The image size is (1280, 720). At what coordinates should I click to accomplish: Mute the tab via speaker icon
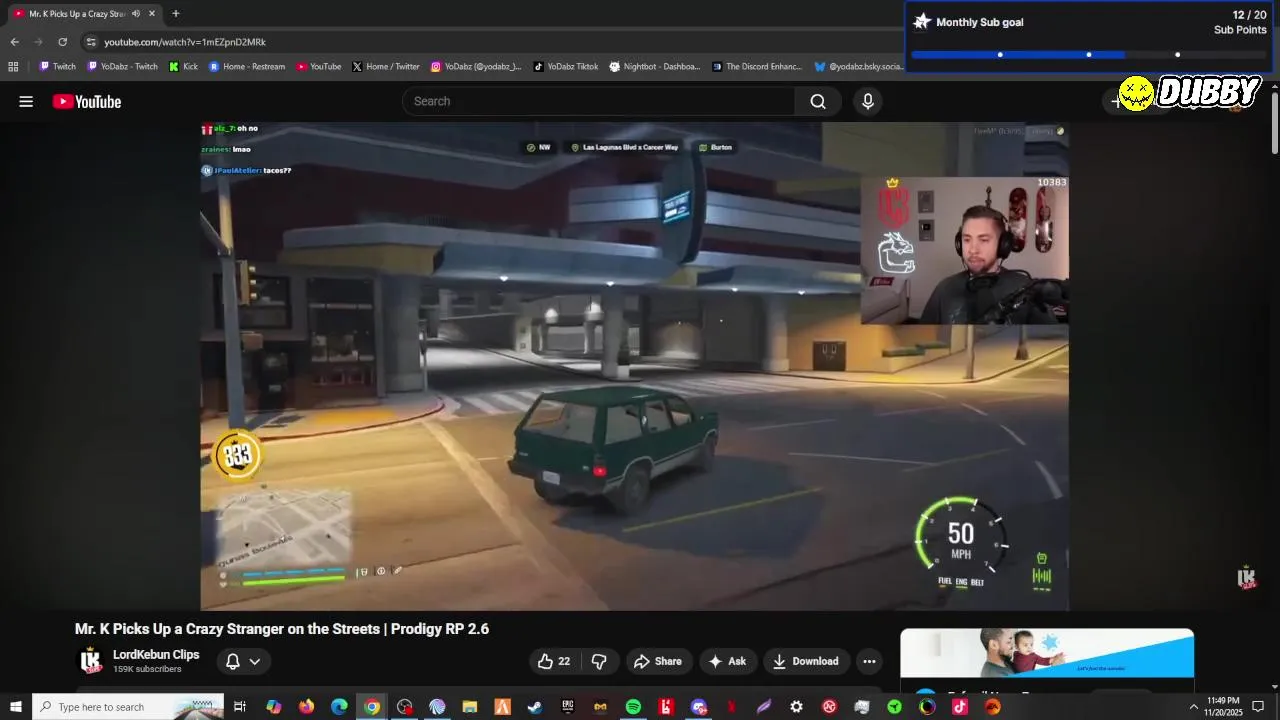136,14
